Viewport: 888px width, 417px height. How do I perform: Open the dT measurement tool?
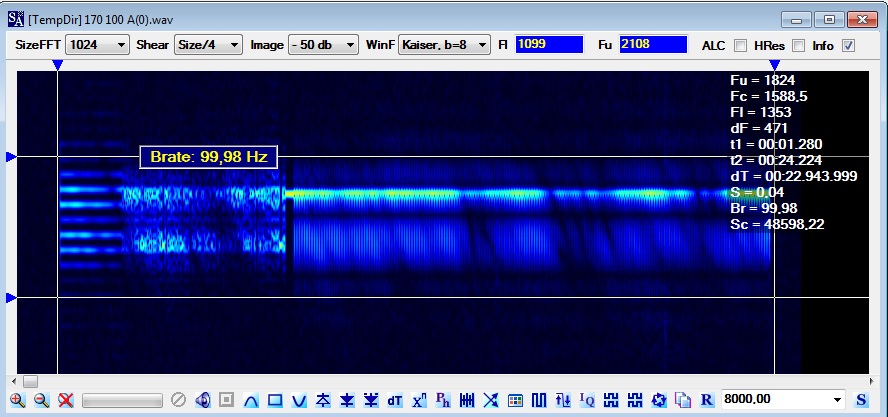pos(395,400)
